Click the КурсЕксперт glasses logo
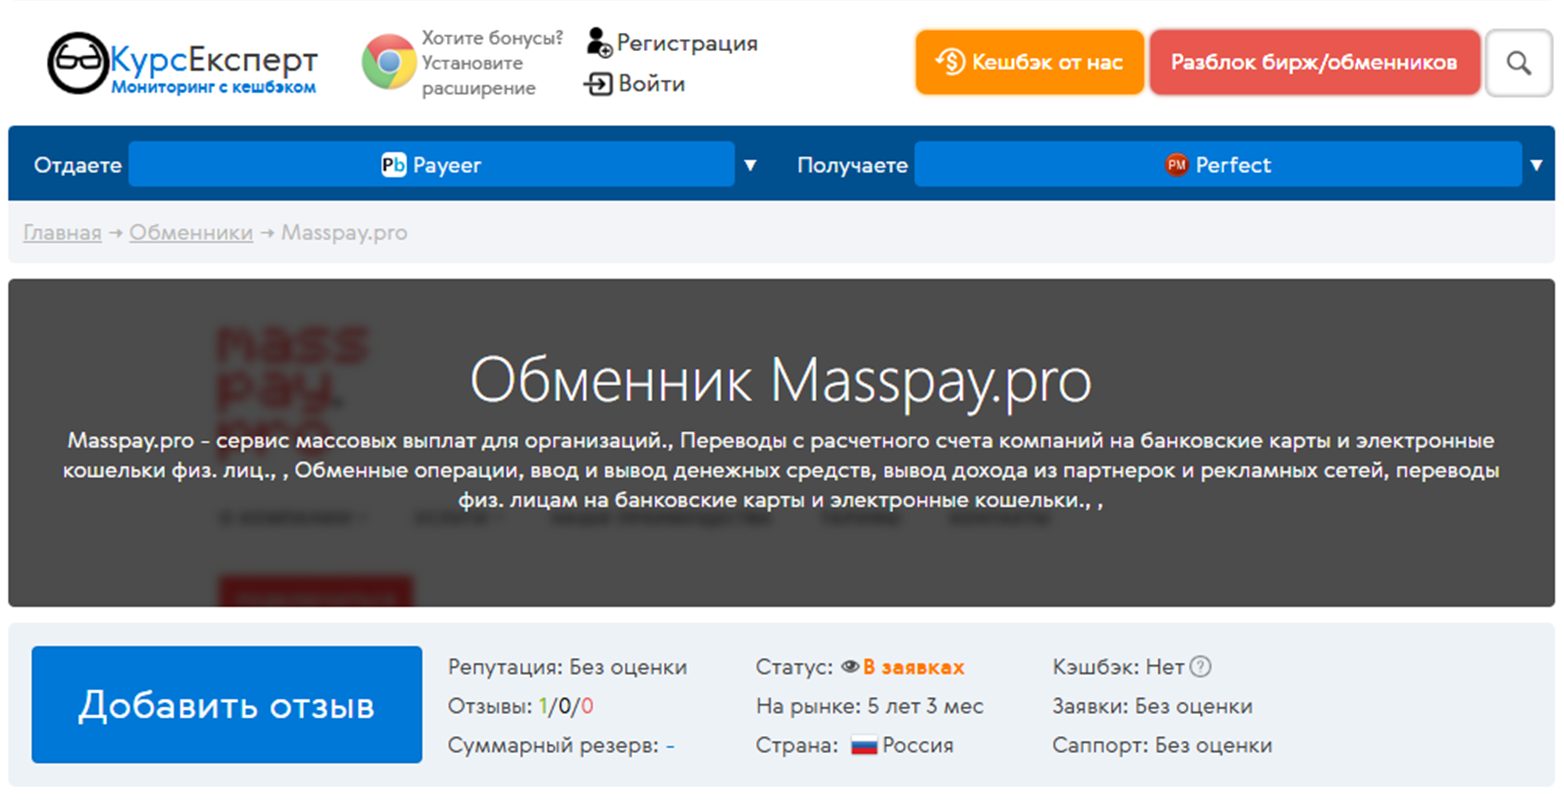 coord(78,60)
